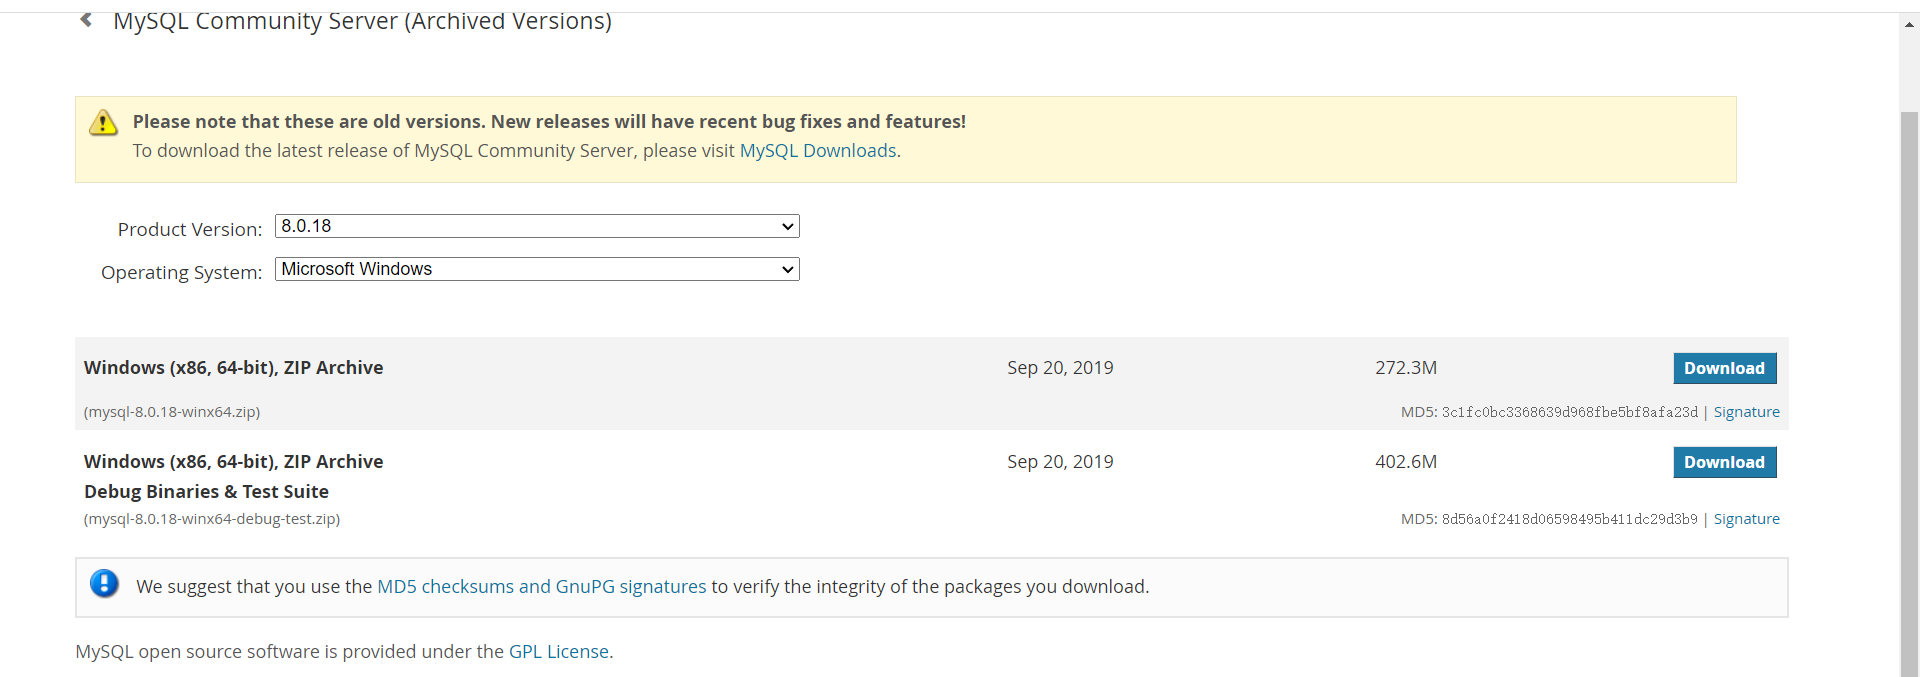Download the 272.3M Windows ZIP Archive

pyautogui.click(x=1725, y=368)
